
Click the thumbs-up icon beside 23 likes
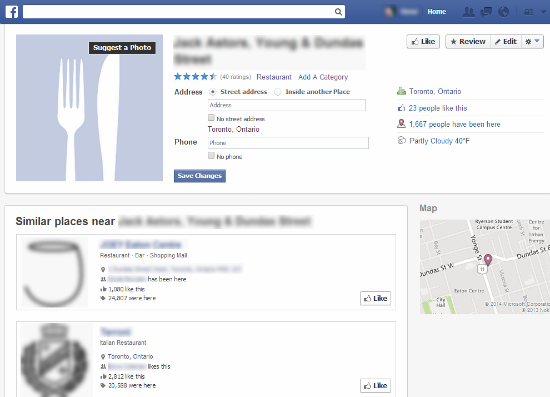[401, 108]
